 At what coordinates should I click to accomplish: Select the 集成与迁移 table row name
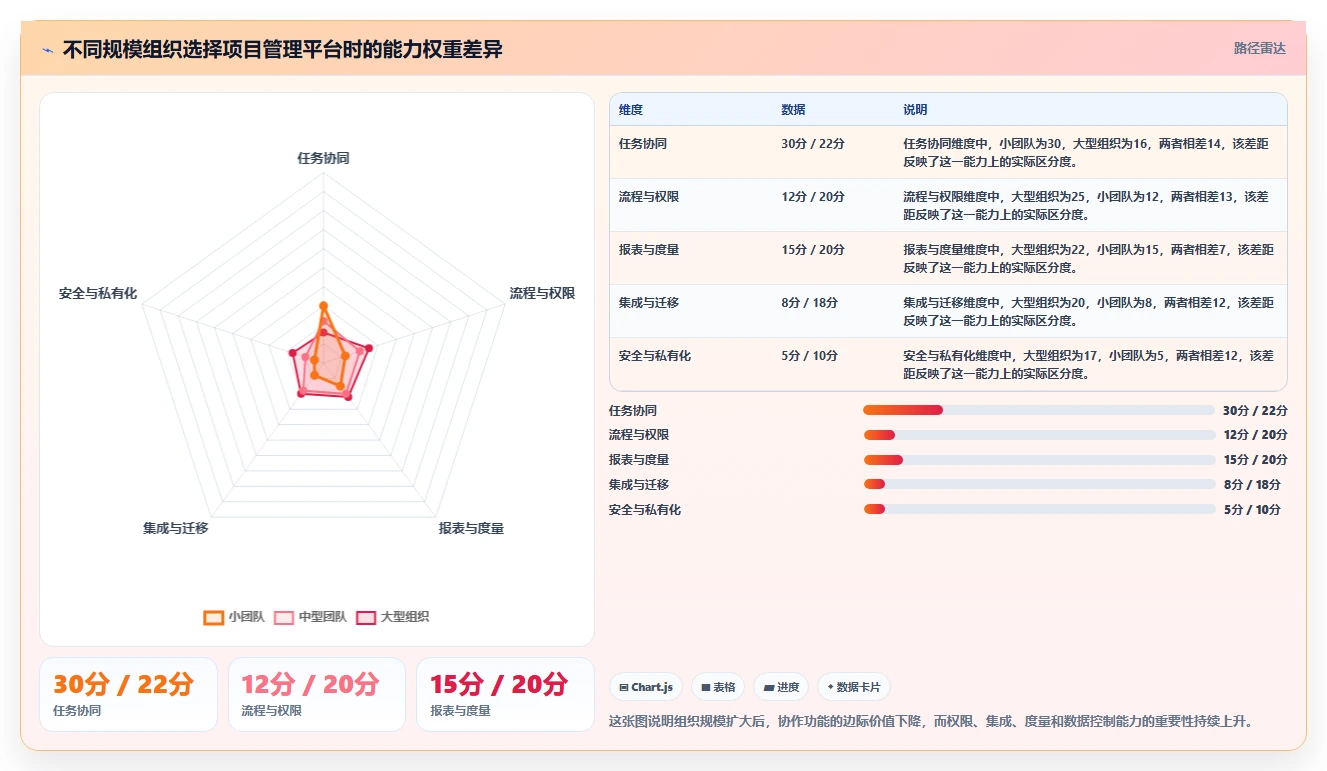(x=649, y=303)
